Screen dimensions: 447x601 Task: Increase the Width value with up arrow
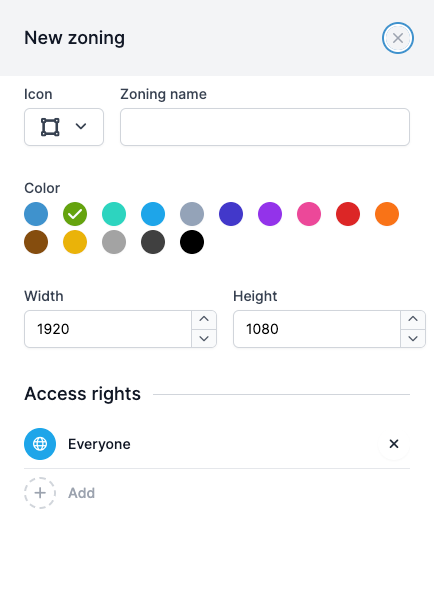coord(204,320)
